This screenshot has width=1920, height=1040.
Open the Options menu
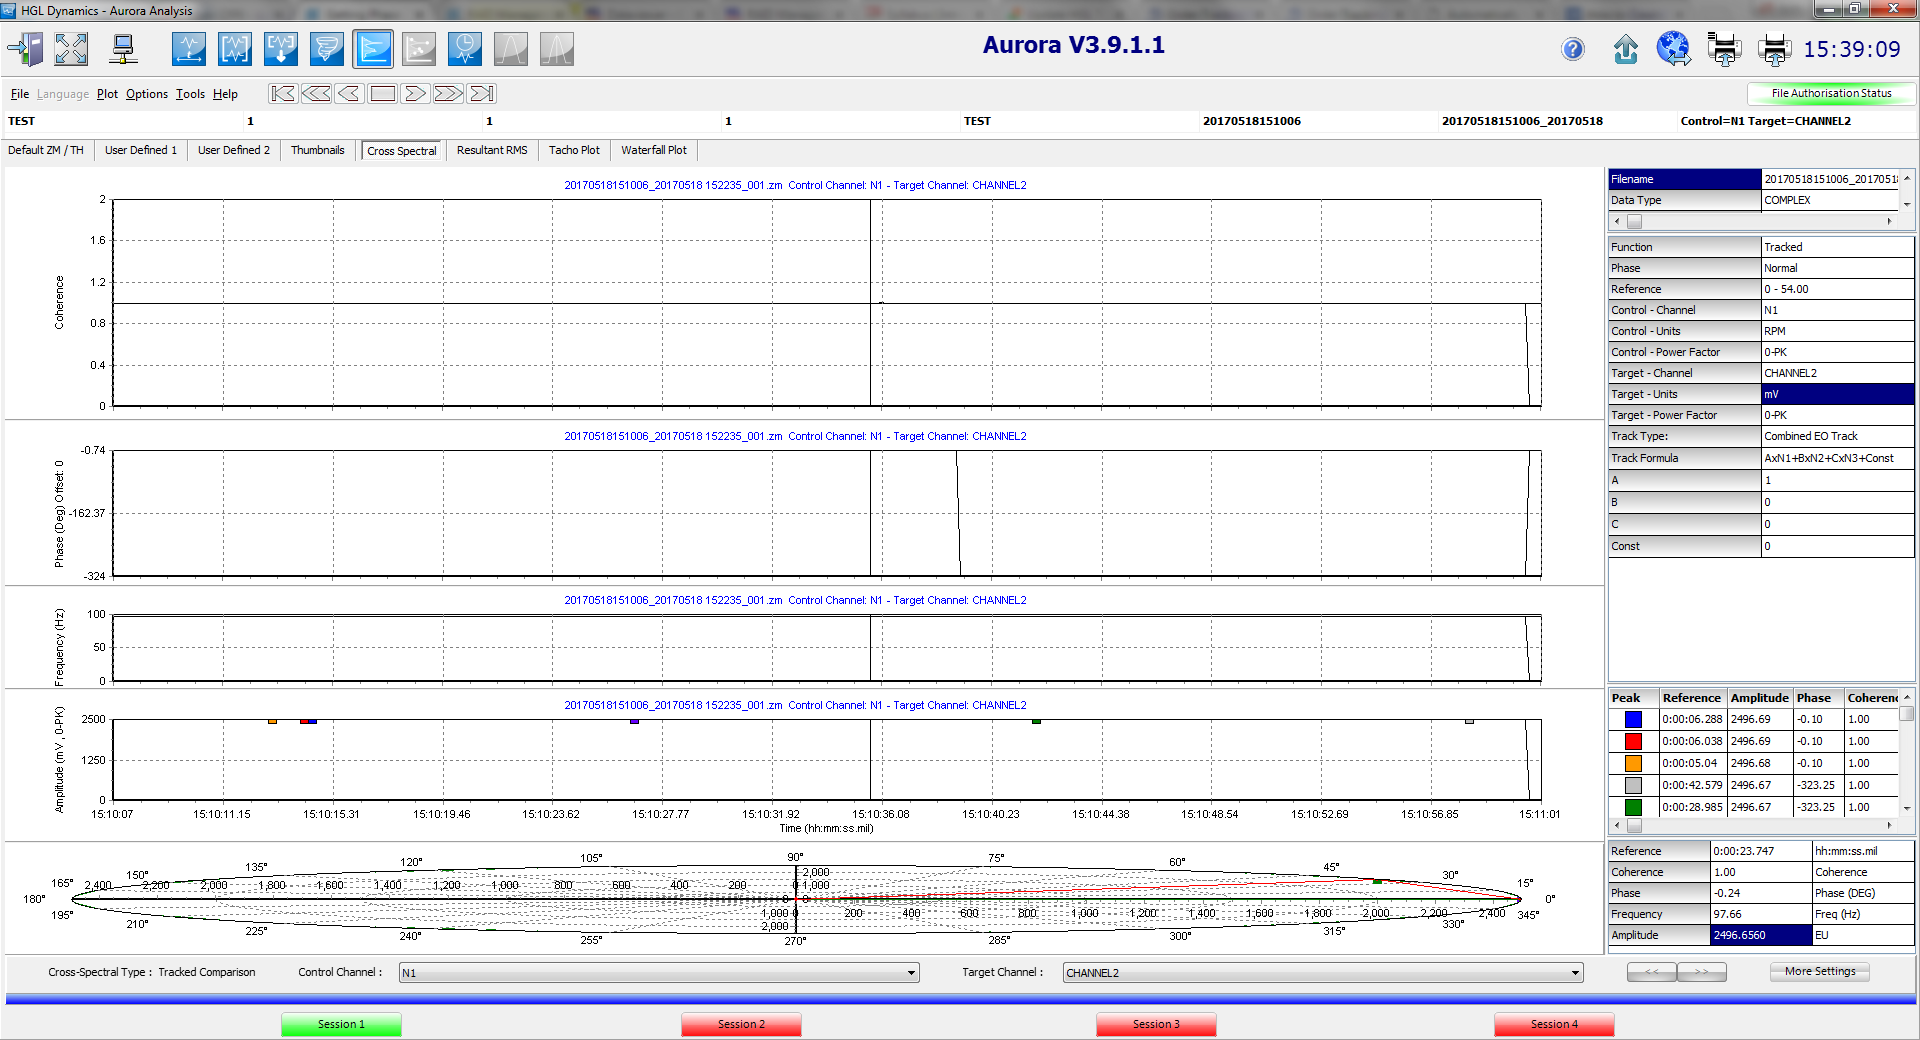coord(146,94)
